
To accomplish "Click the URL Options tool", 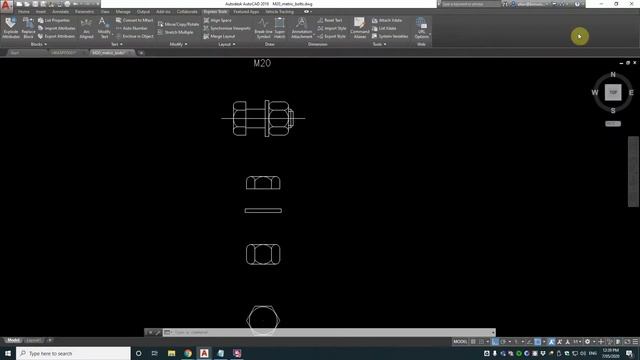I will (x=421, y=28).
